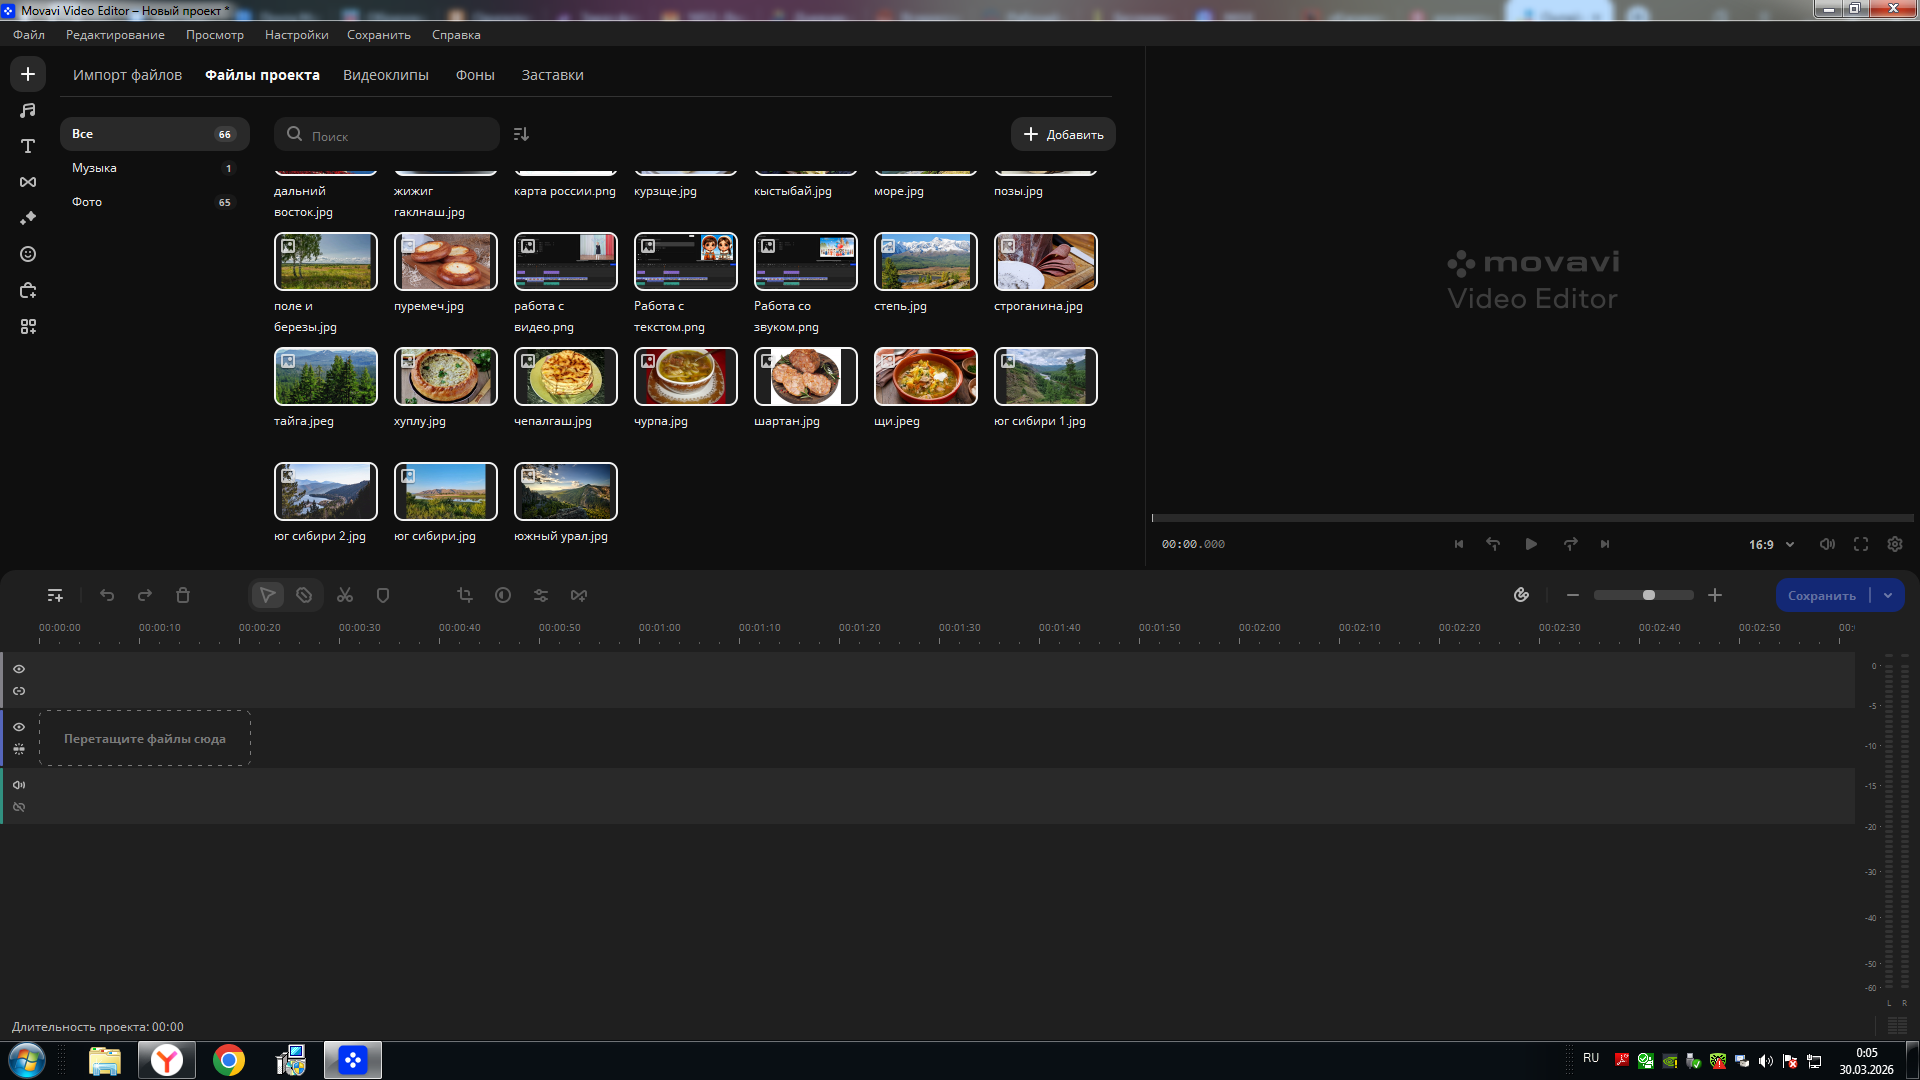Select the Фото category

coord(87,202)
